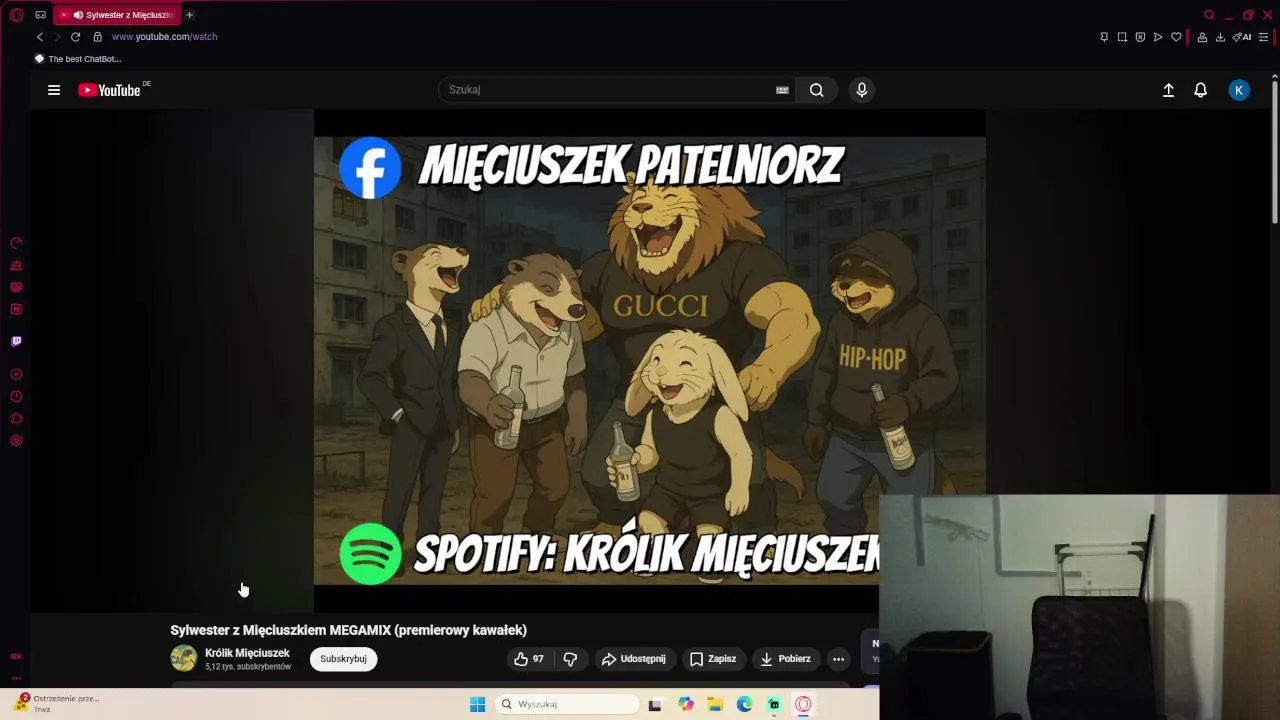Viewport: 1280px width, 720px height.
Task: Open YouTube notifications bell
Action: [1201, 90]
